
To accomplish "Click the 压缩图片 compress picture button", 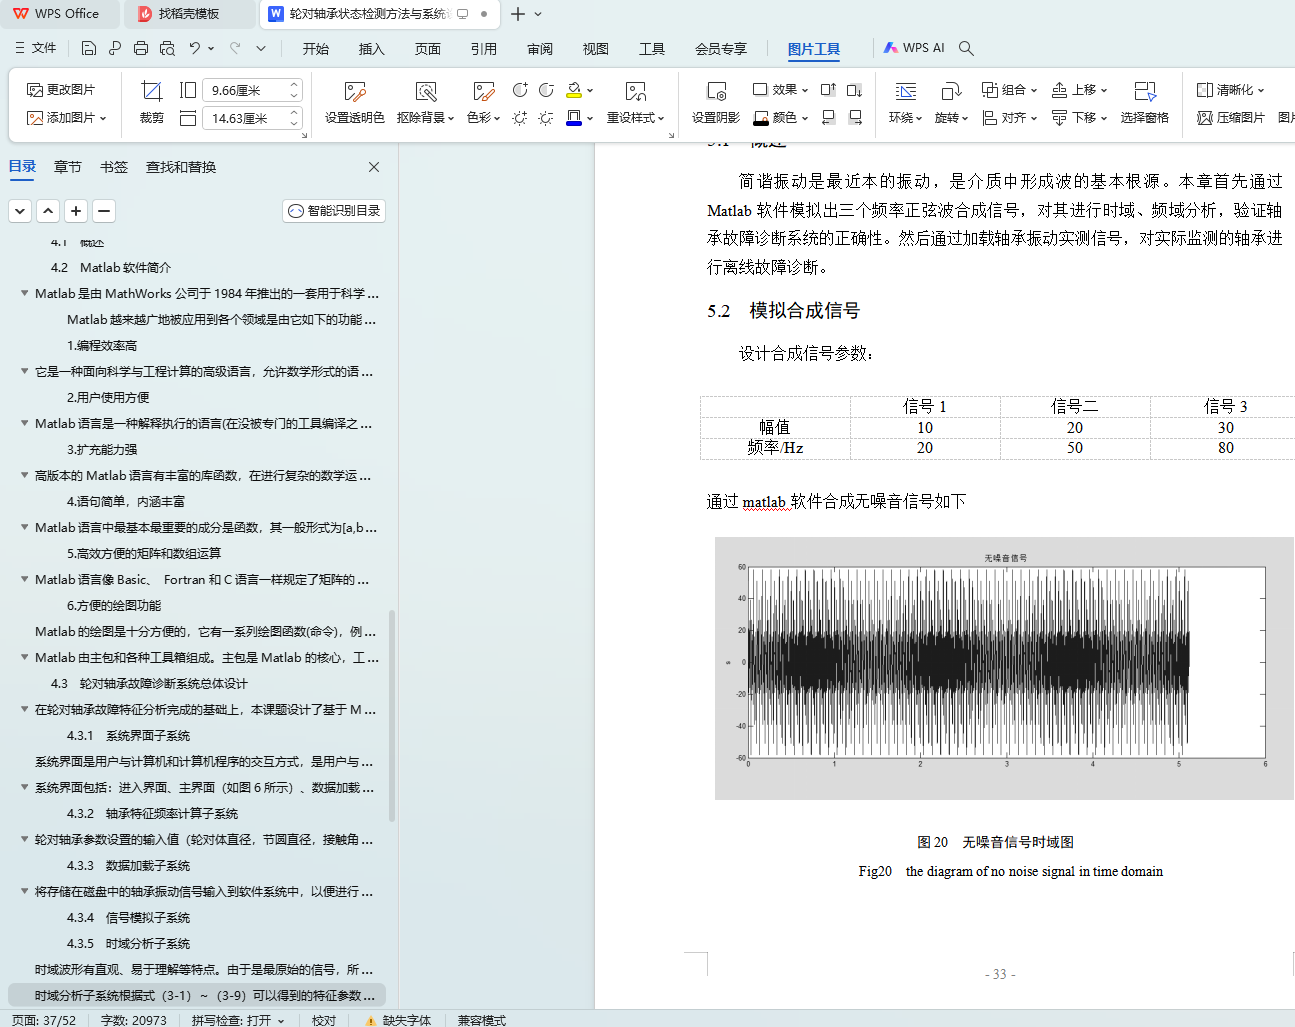I will pos(1231,118).
